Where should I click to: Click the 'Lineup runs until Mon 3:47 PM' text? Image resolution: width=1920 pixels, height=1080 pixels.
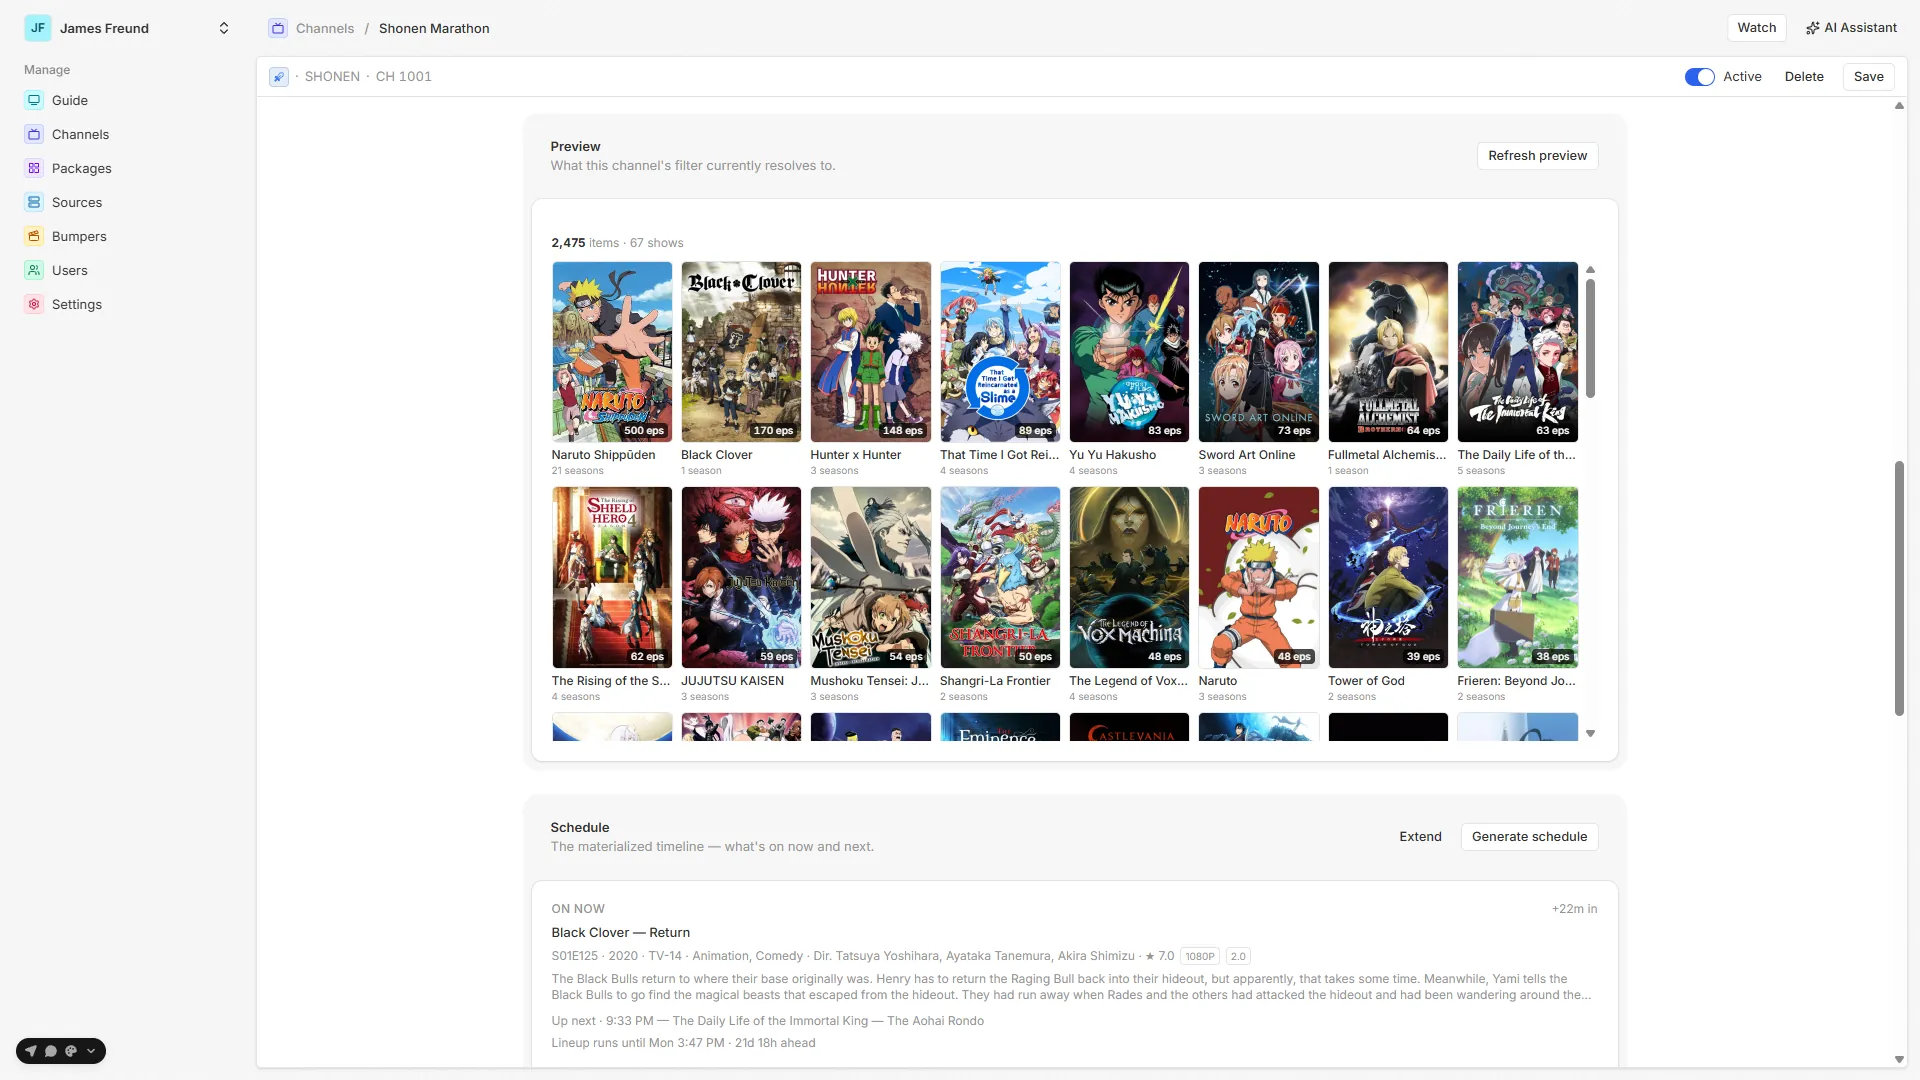click(683, 1043)
